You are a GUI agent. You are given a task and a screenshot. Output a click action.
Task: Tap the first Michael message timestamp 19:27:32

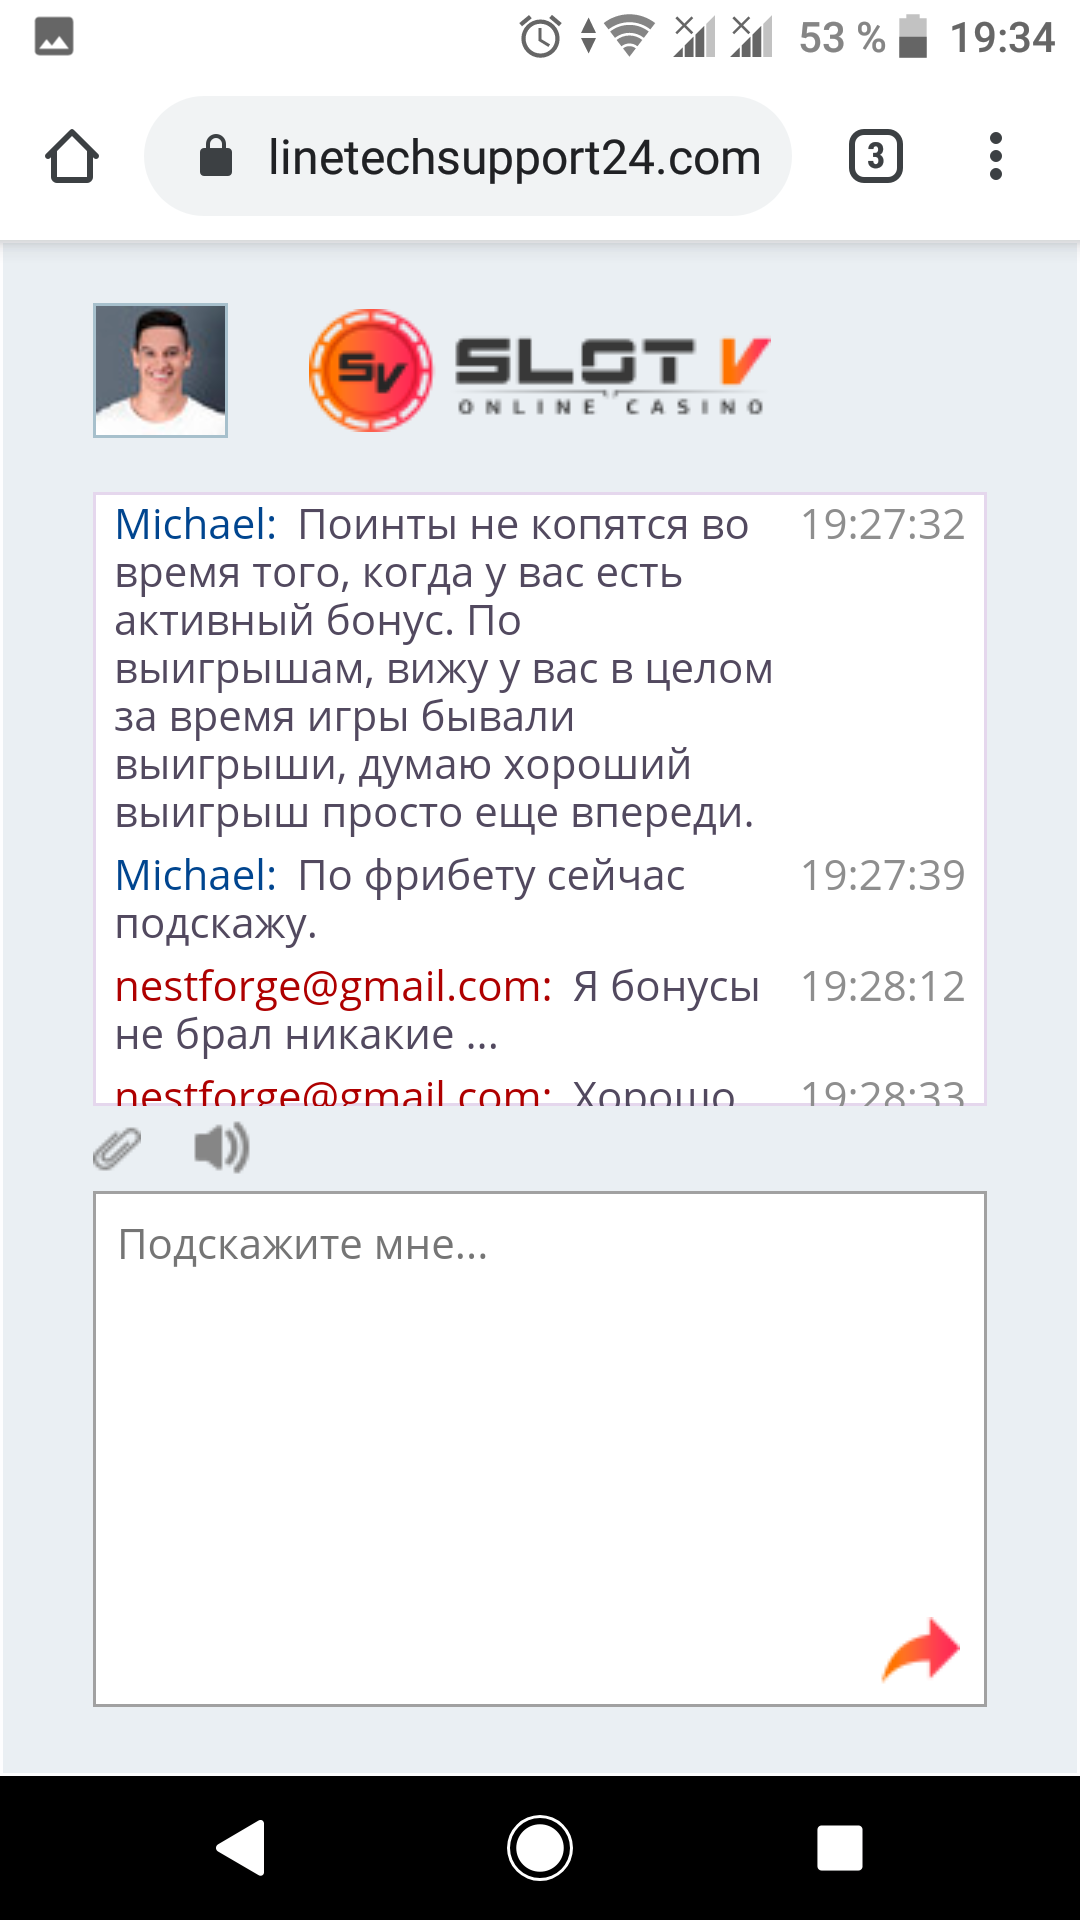point(883,524)
